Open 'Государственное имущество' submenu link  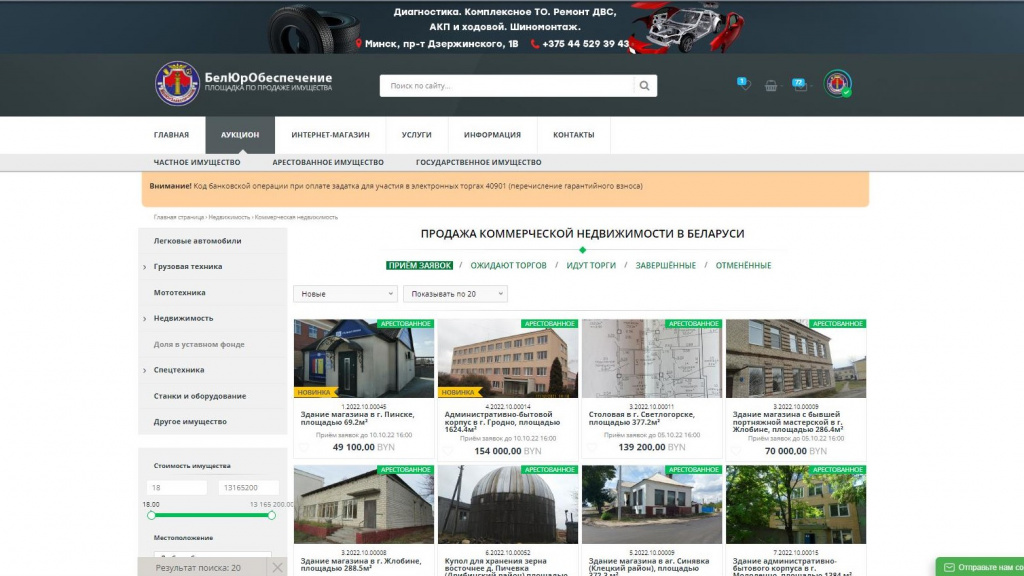(478, 162)
